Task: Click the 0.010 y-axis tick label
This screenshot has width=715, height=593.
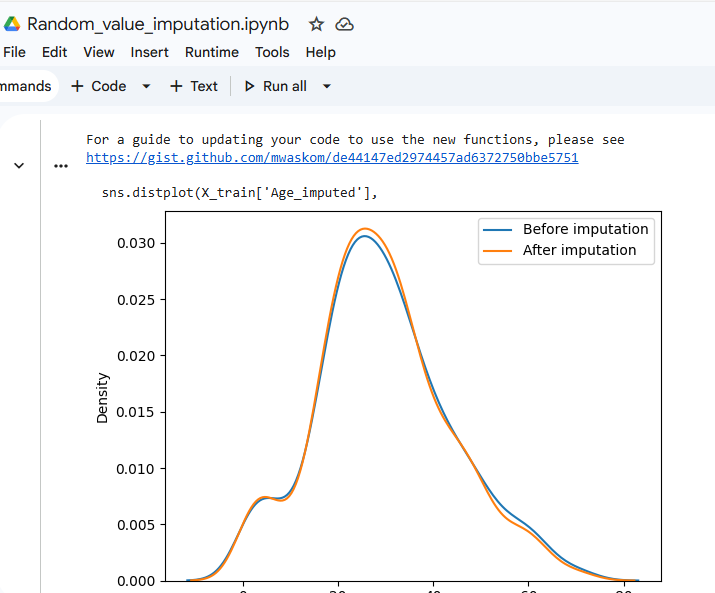Action: (136, 468)
